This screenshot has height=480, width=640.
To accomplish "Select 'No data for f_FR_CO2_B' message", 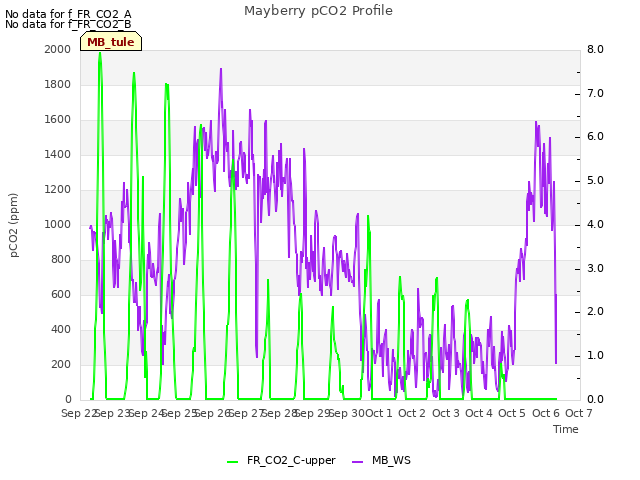I will coord(68,24).
